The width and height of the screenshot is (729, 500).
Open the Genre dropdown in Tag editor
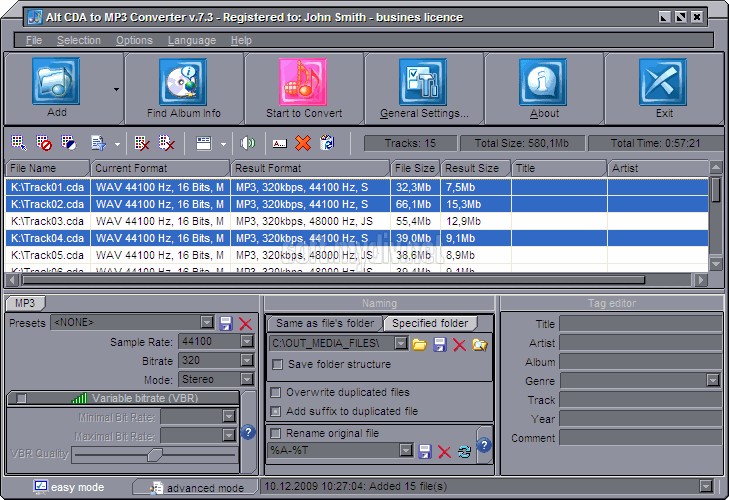pos(713,380)
